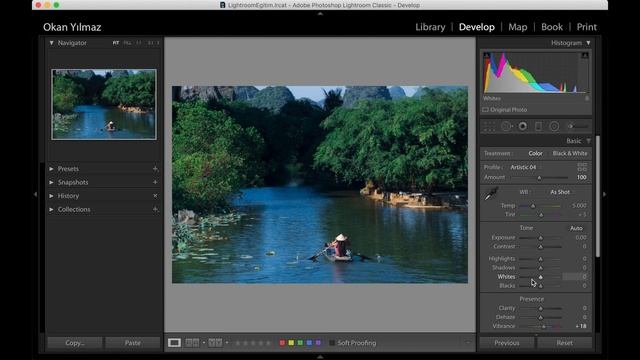Click the Okan Yılmaz identity plate

72,27
